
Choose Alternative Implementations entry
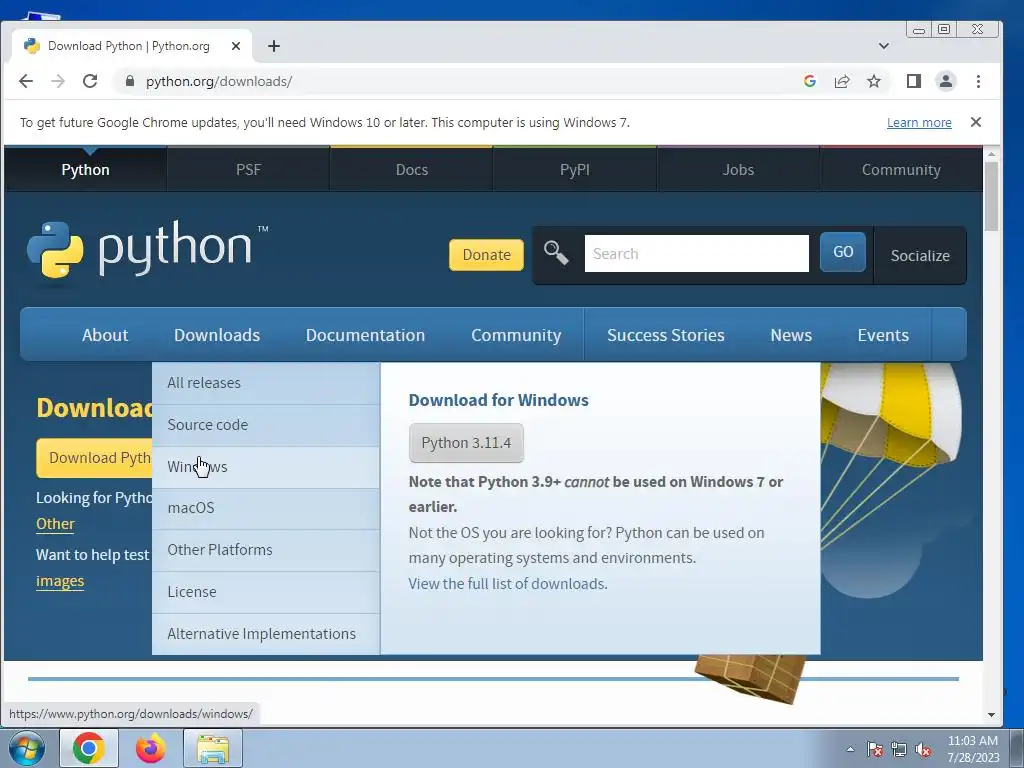pos(266,633)
